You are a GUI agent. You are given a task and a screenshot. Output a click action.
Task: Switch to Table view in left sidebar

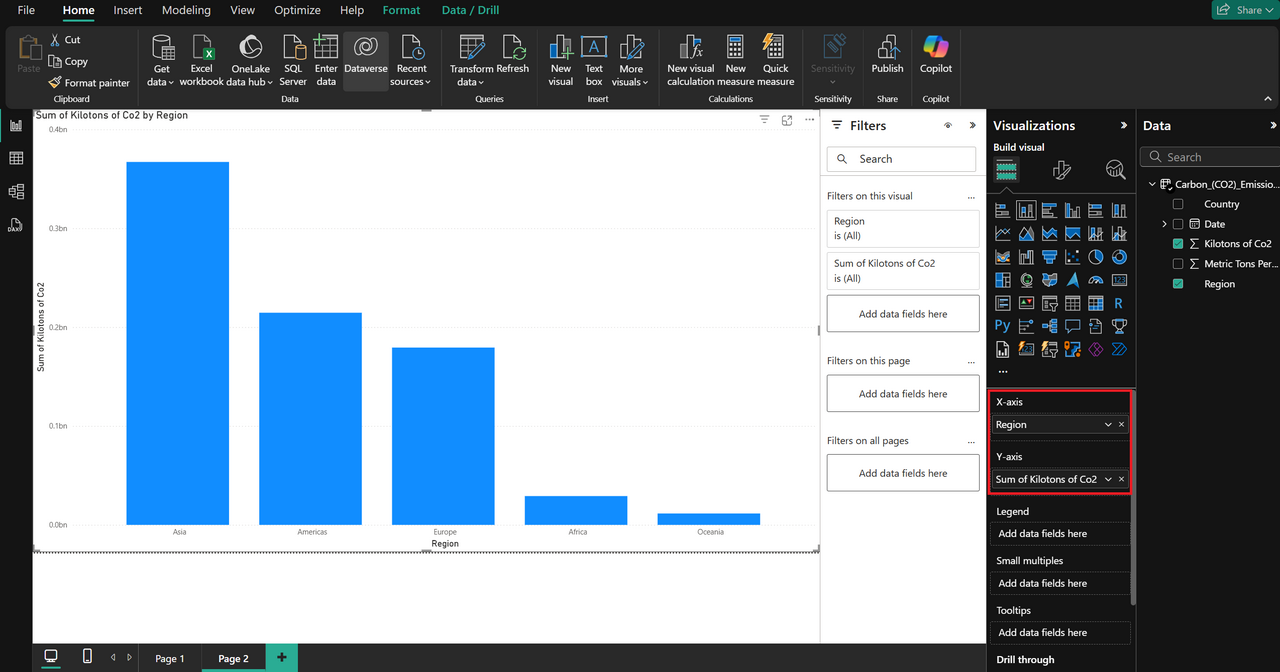[16, 158]
